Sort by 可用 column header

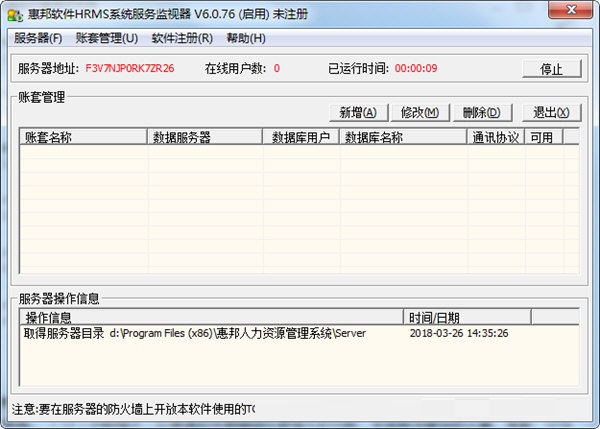pos(544,137)
